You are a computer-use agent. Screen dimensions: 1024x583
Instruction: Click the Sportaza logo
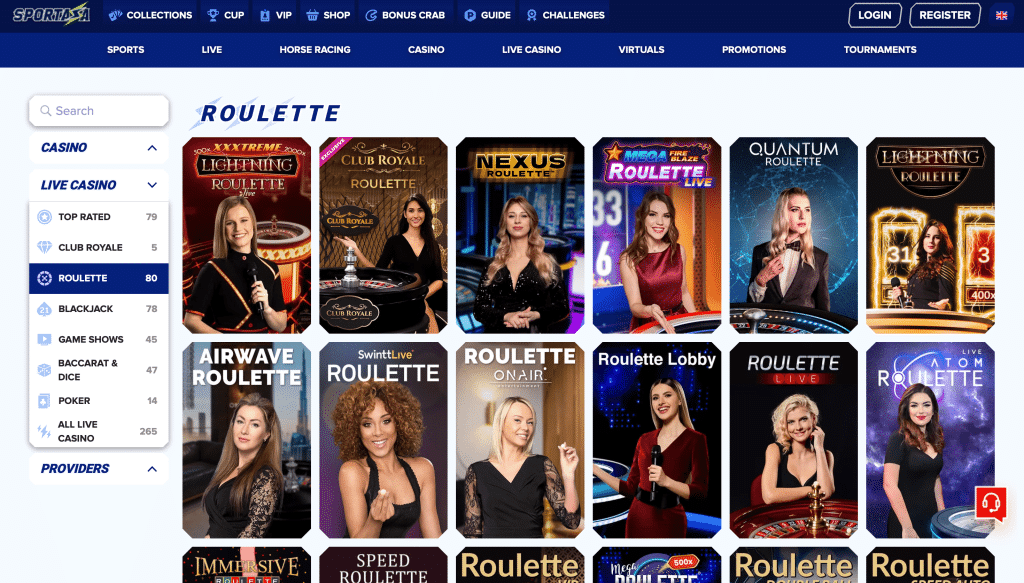[x=52, y=15]
